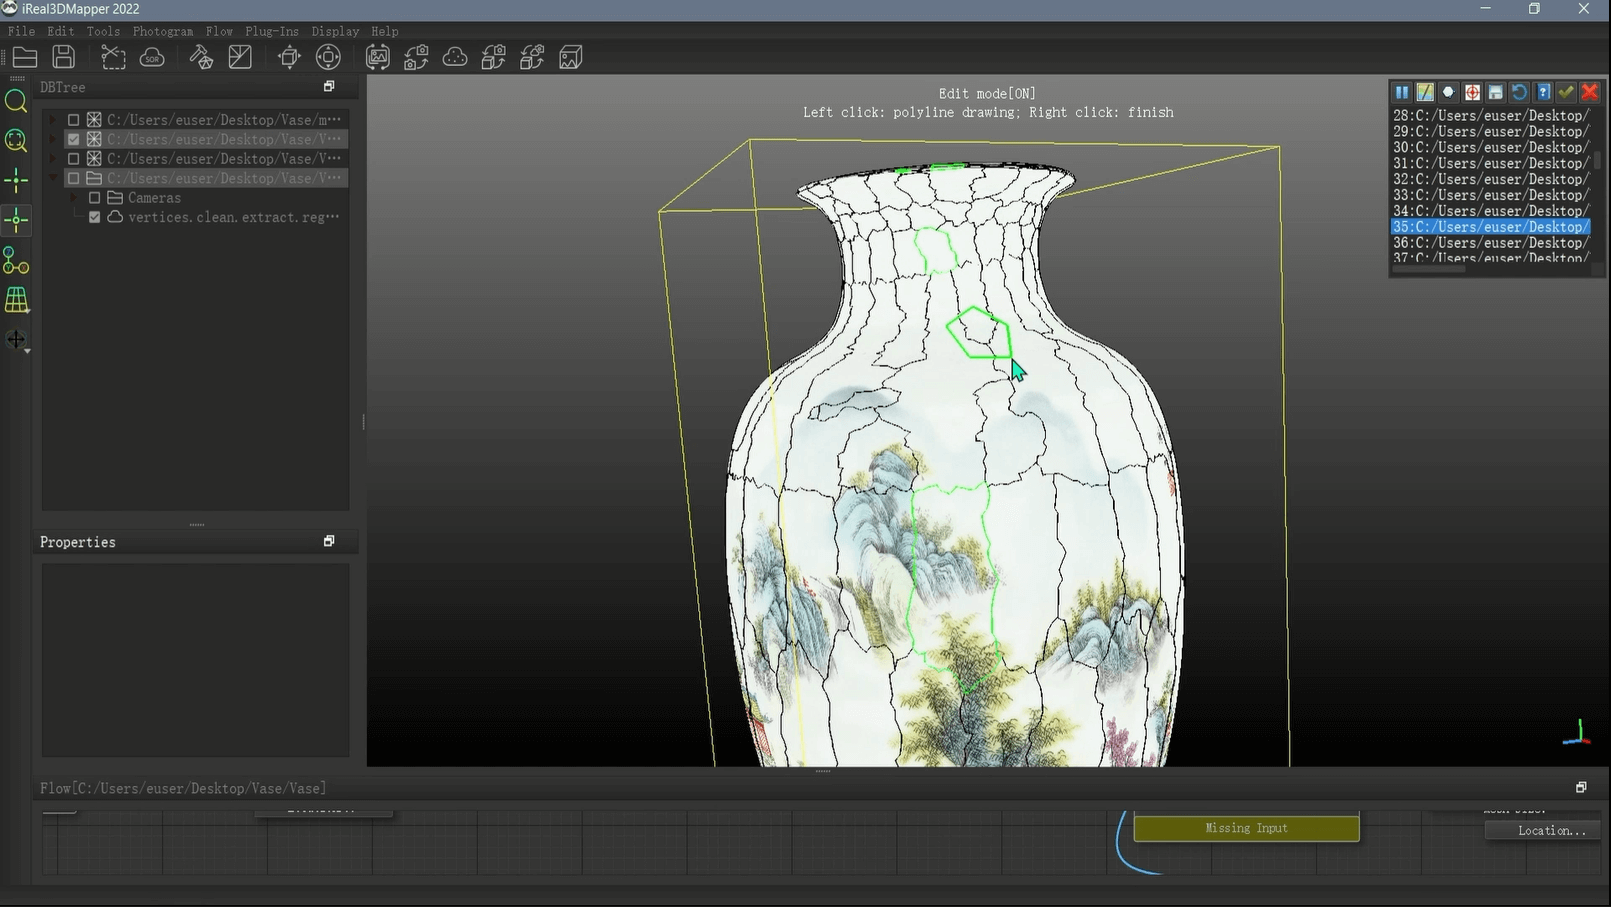1611x907 pixels.
Task: Tick the checkbox of the first DBTree path row
Action: (x=73, y=119)
